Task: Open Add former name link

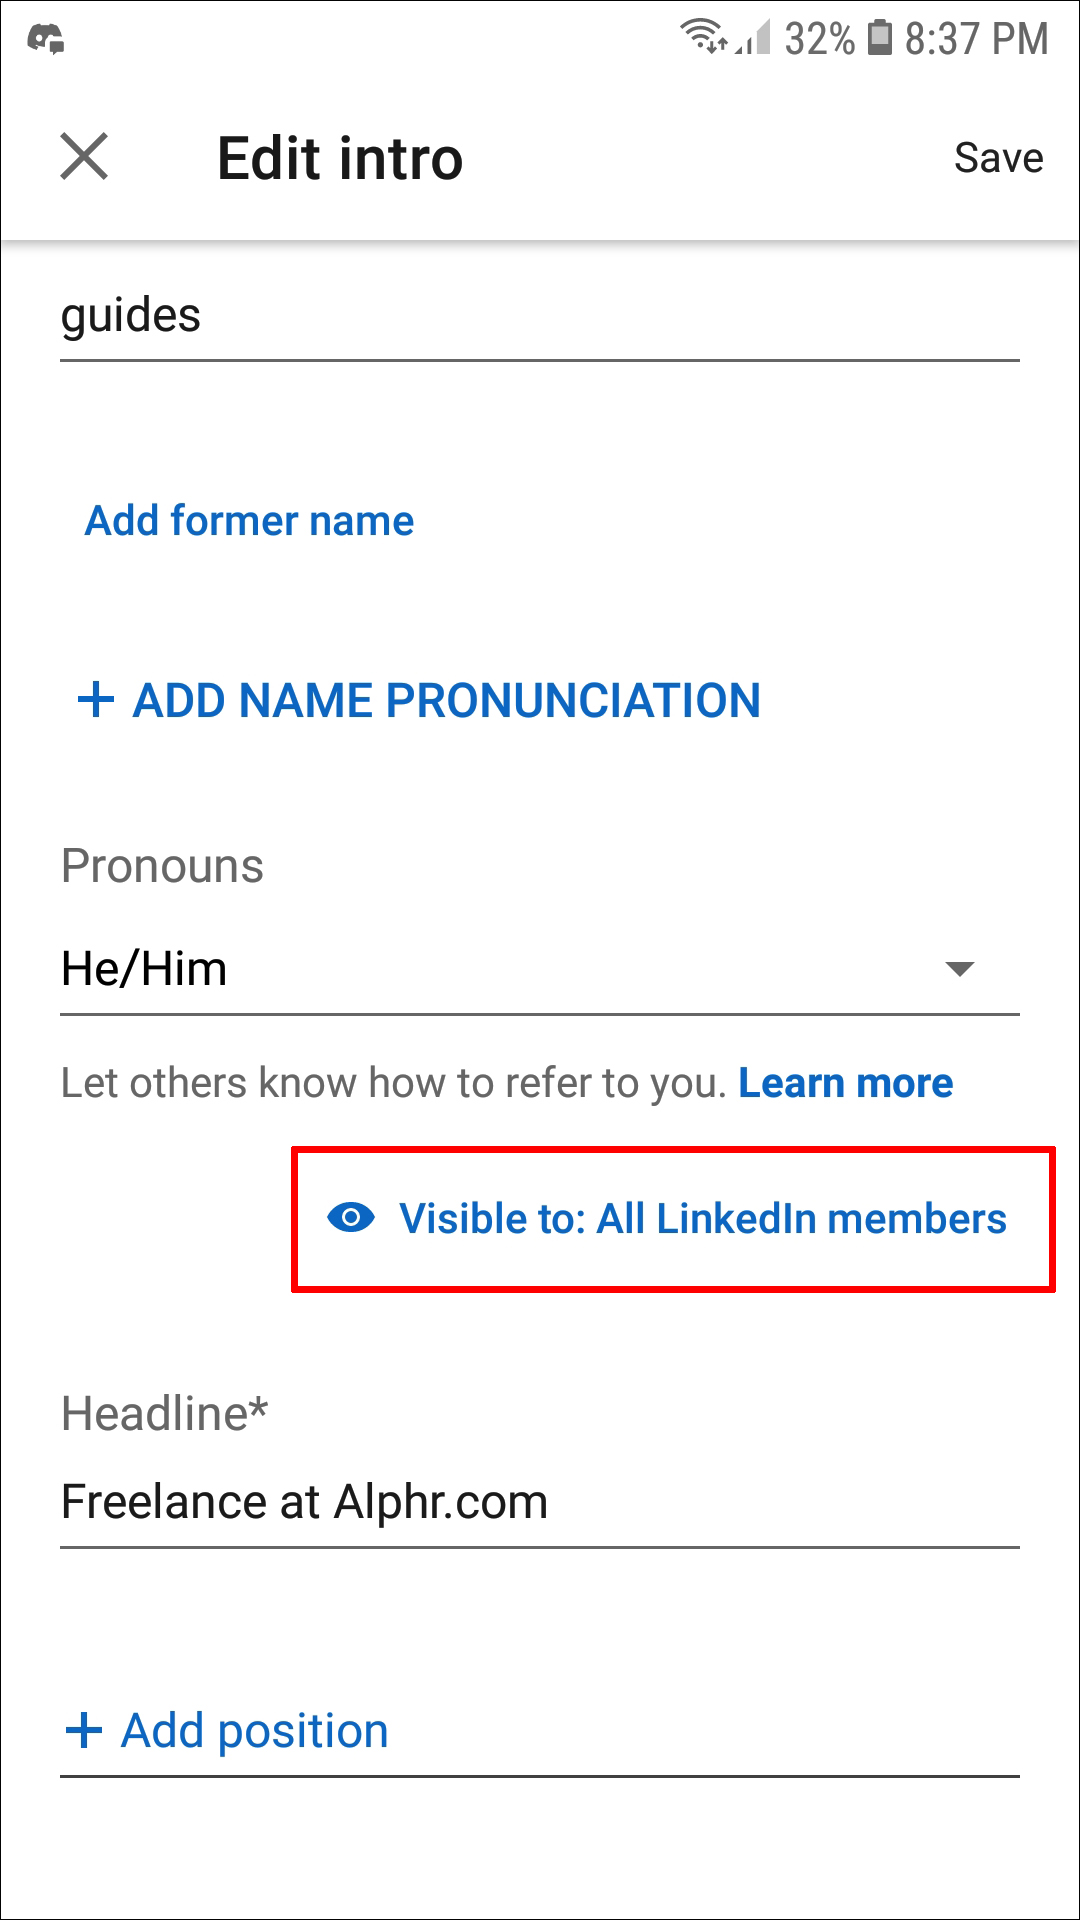Action: 249,521
